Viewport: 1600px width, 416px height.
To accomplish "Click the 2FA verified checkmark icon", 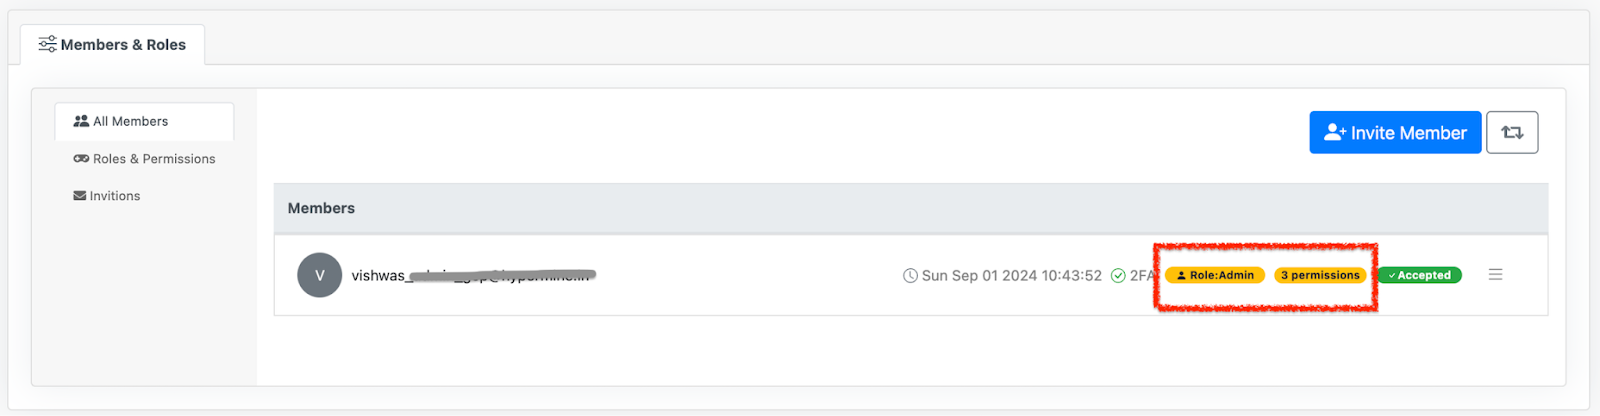I will coord(1118,276).
